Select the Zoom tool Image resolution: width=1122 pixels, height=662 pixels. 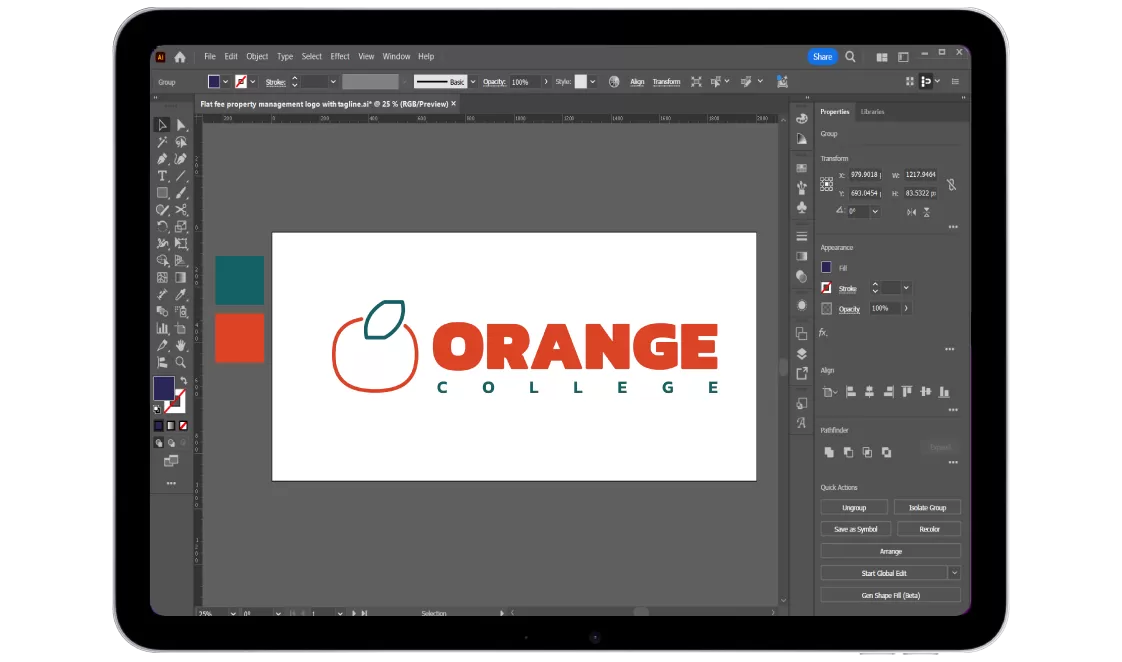coord(181,363)
